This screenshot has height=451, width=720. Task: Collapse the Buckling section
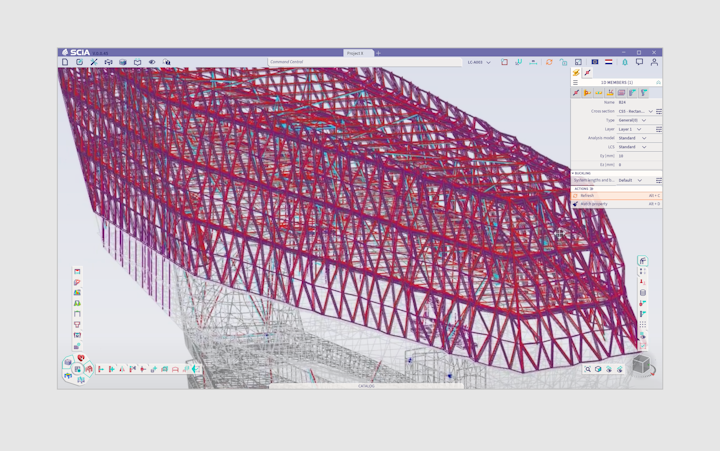[573, 173]
